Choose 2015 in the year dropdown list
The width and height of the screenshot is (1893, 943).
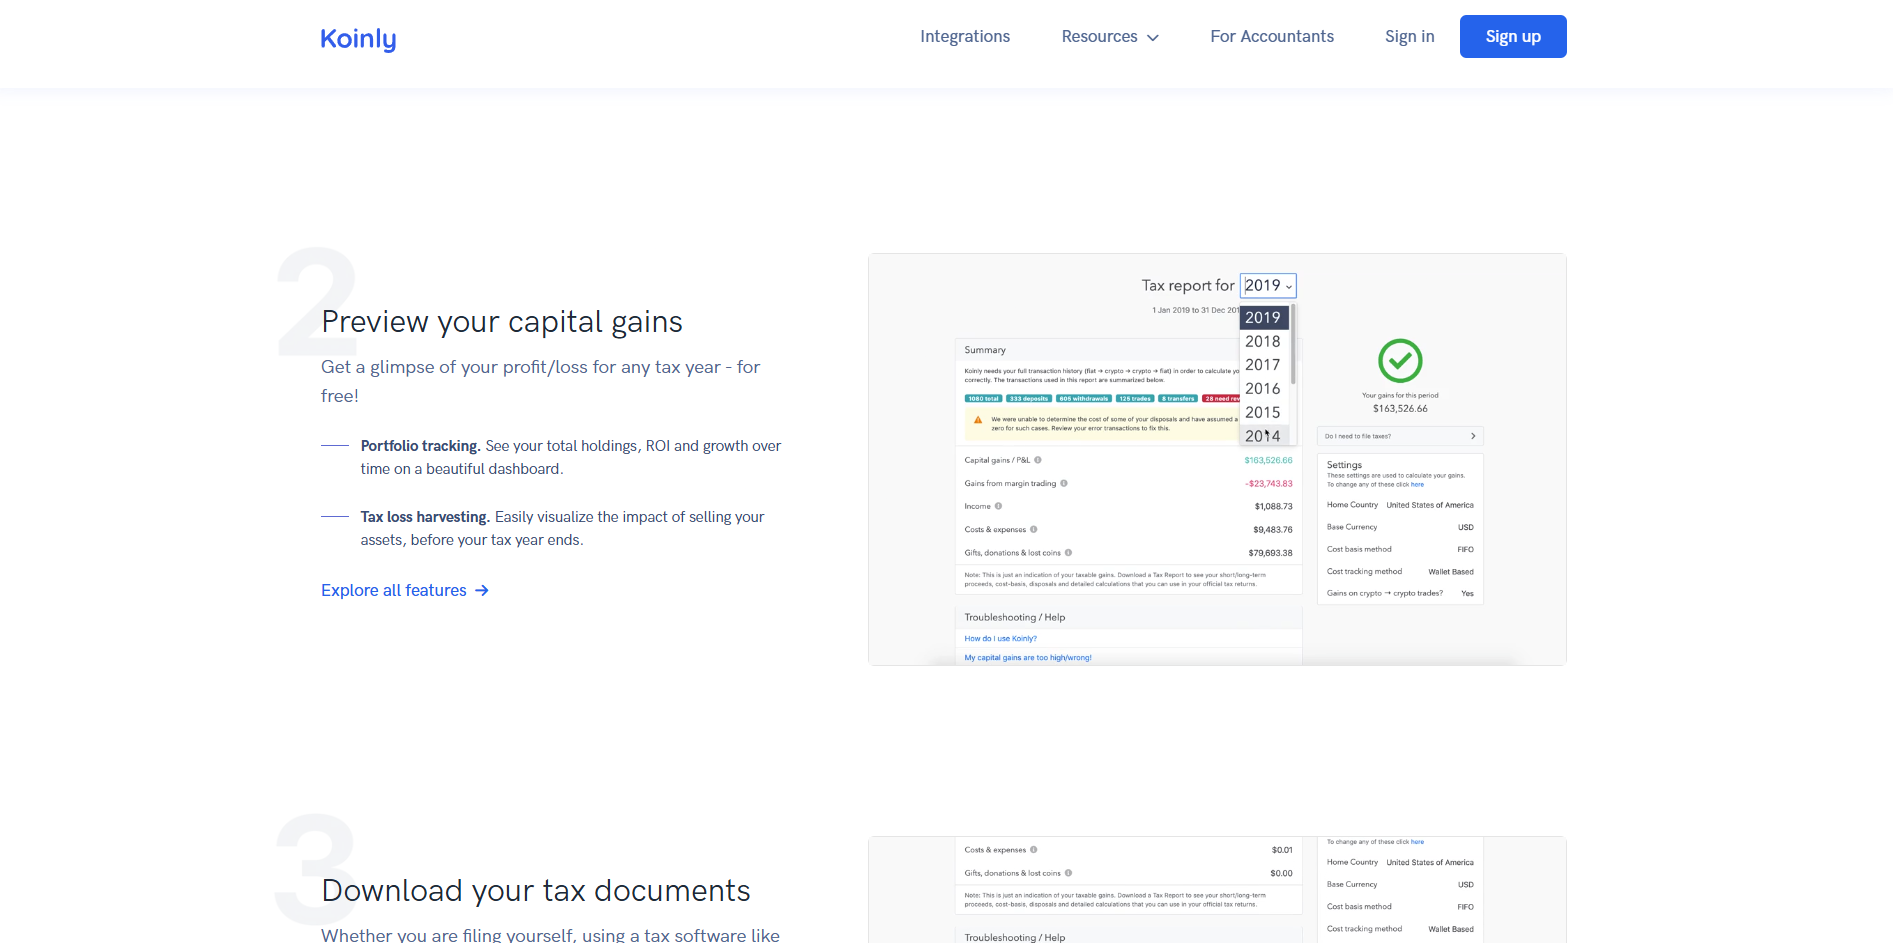pyautogui.click(x=1262, y=412)
